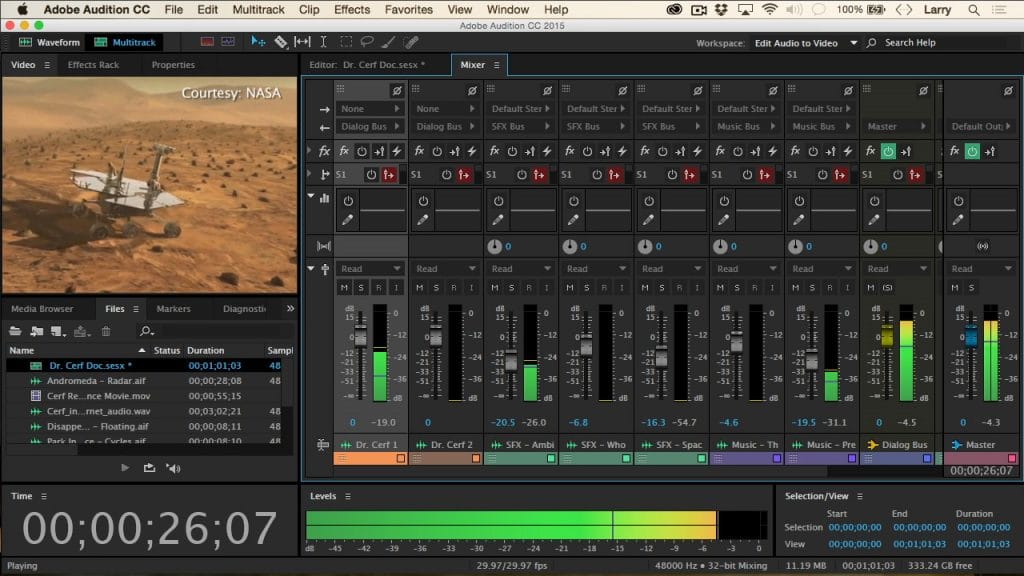The image size is (1024, 576).
Task: Click the play preview icon below the file list
Action: (x=124, y=467)
